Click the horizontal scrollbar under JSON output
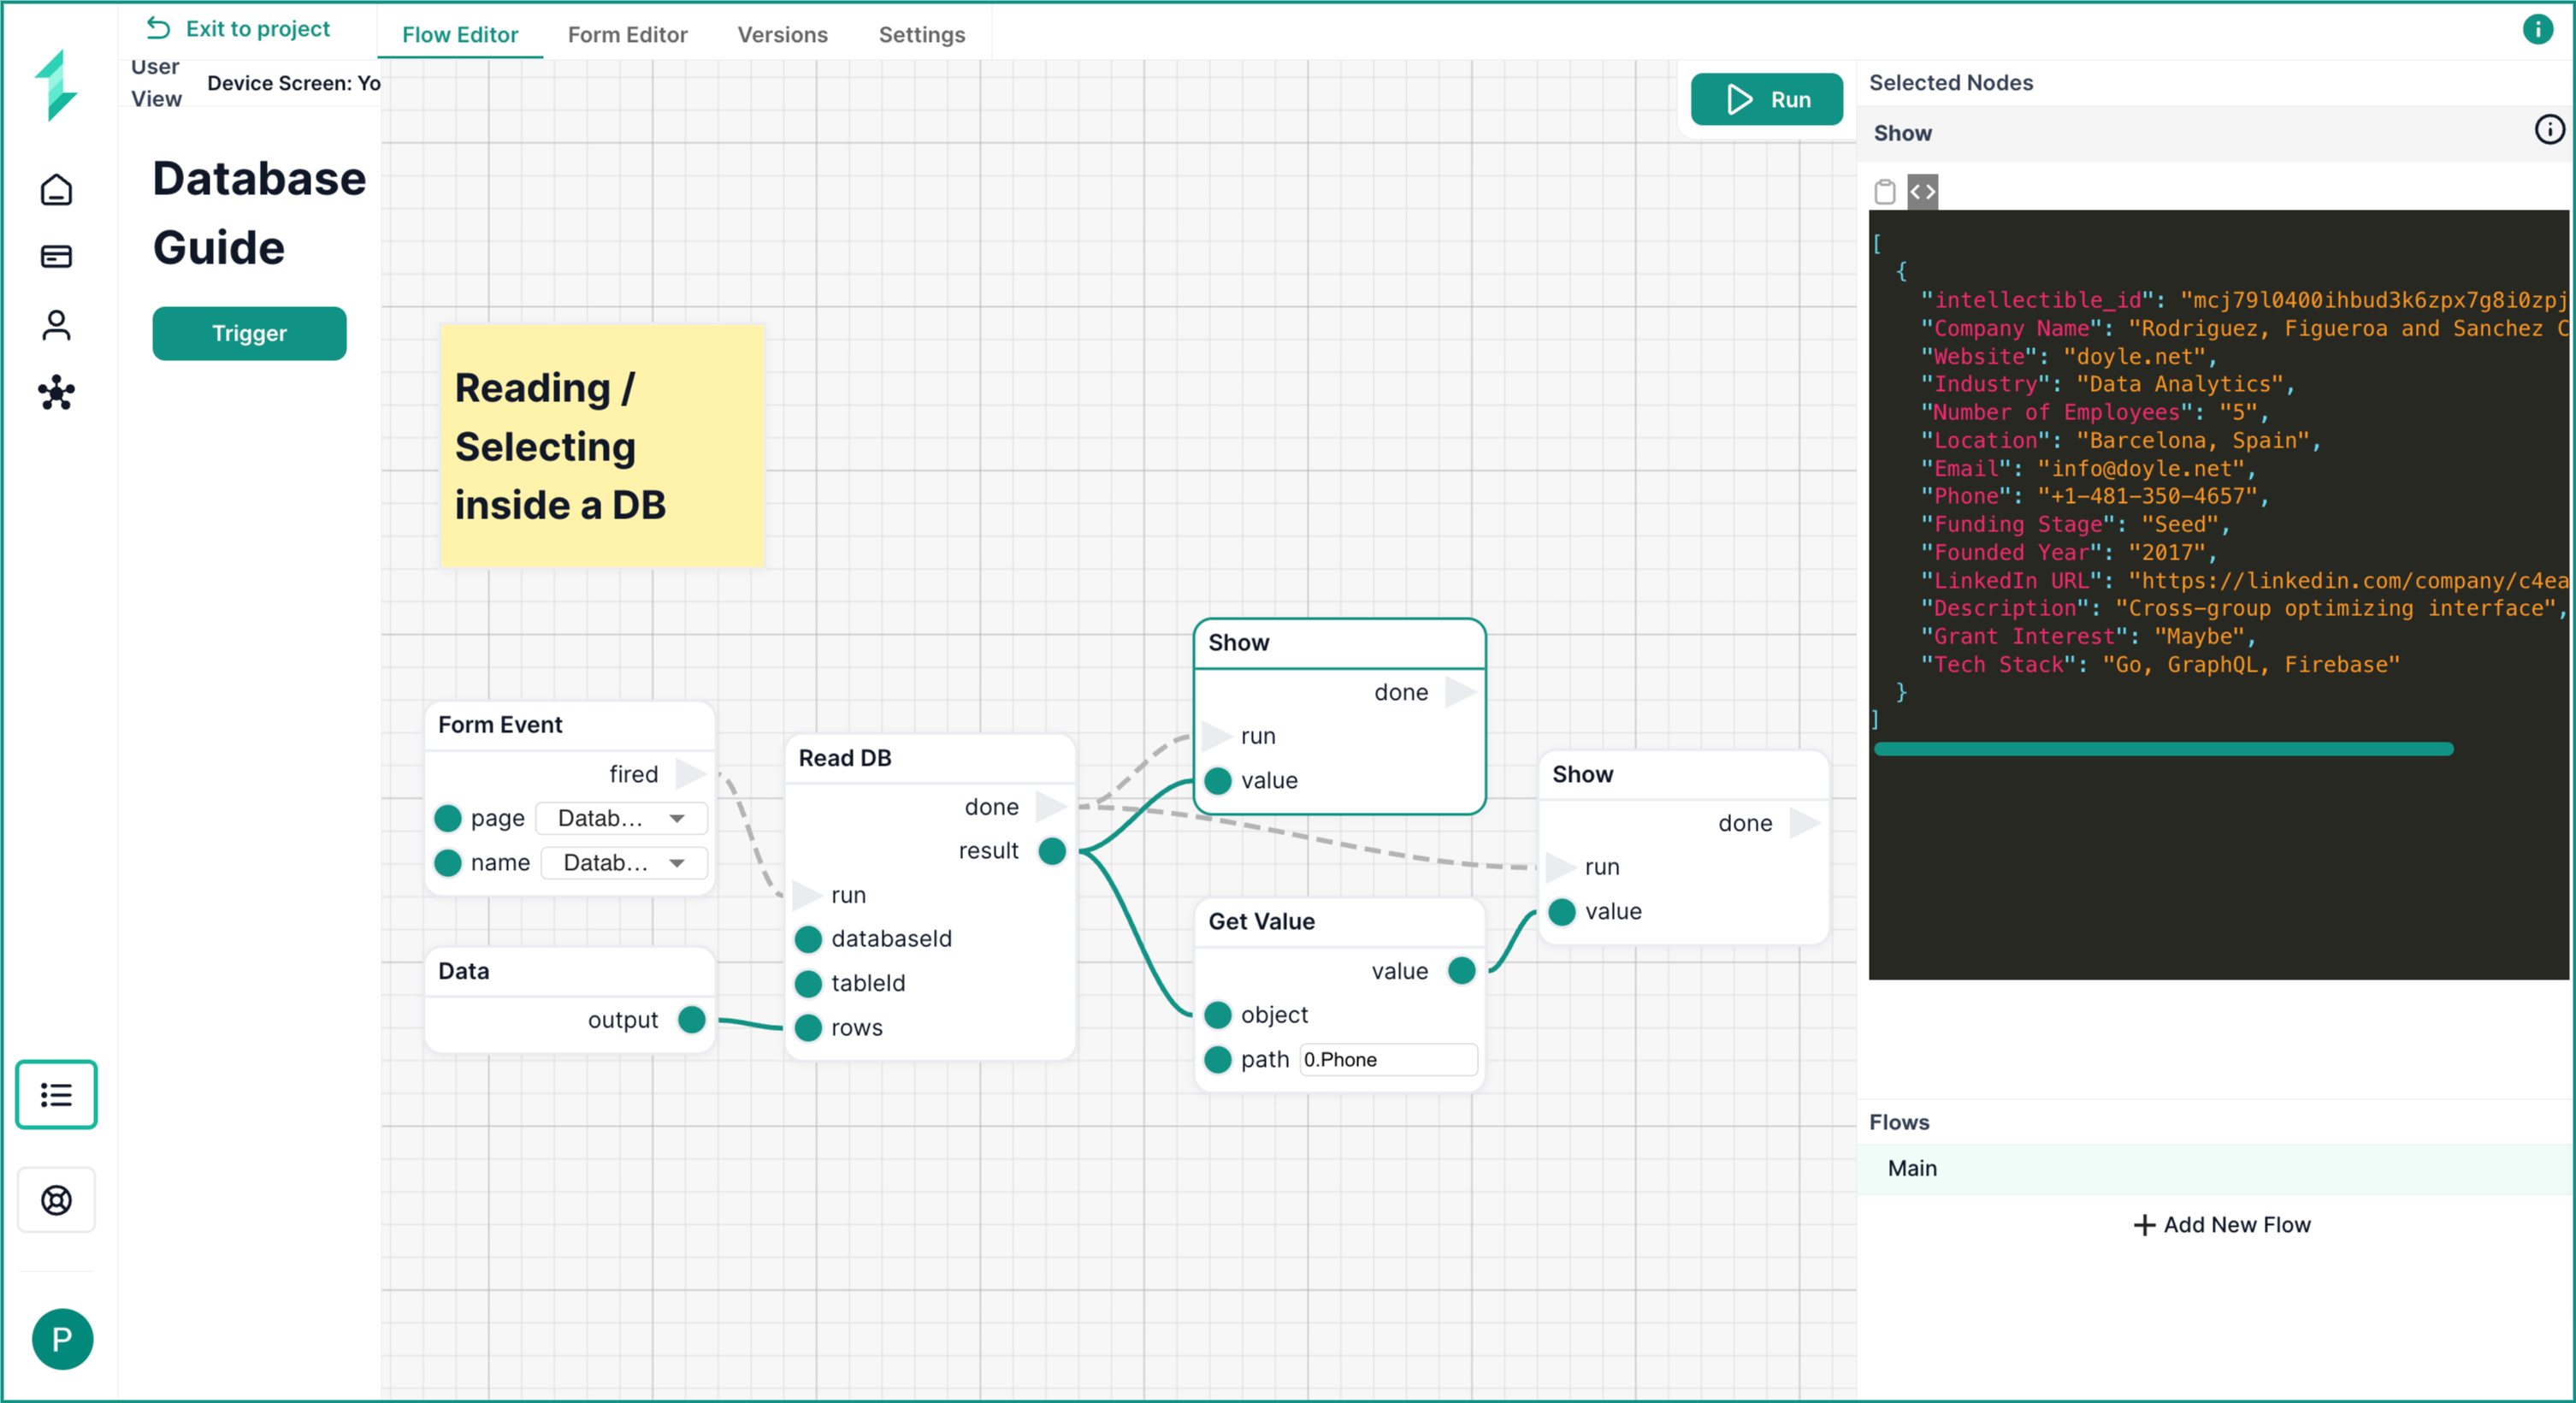2576x1403 pixels. coord(2163,749)
